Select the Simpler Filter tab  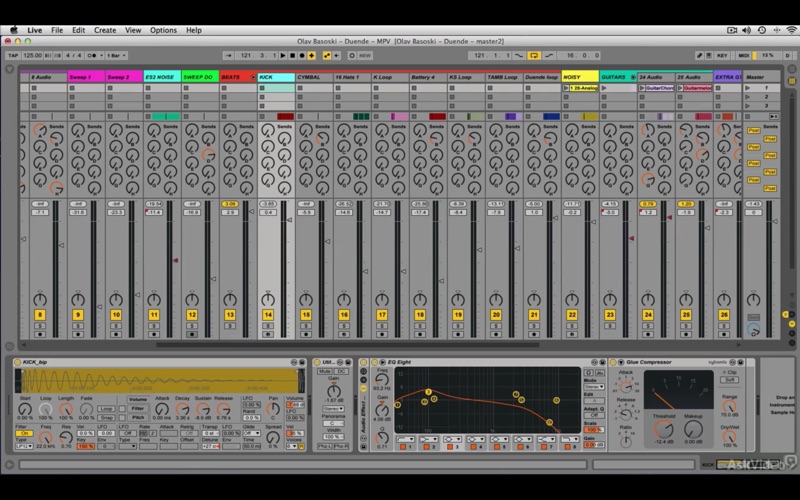[x=138, y=408]
